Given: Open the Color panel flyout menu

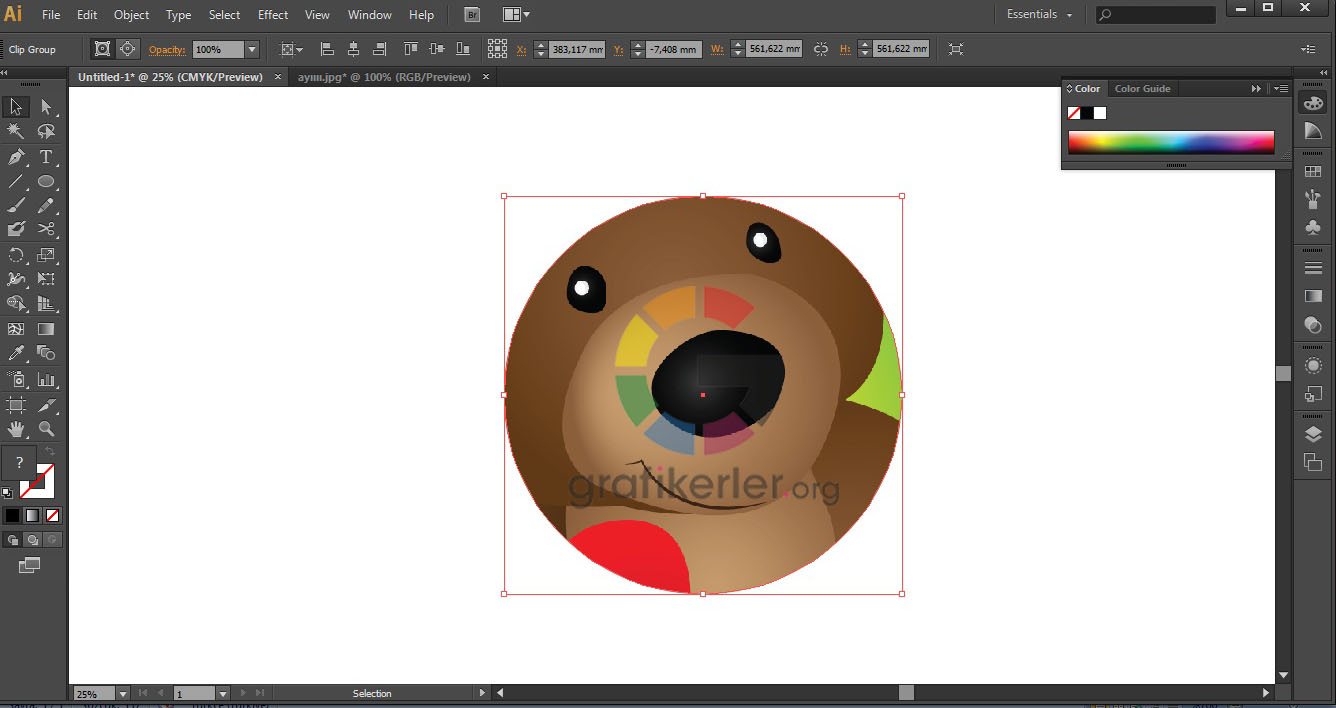Looking at the screenshot, I should tap(1280, 89).
